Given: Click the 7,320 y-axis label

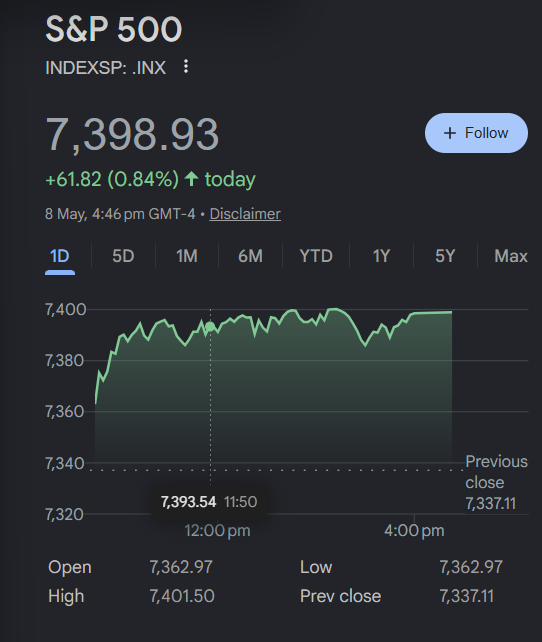Looking at the screenshot, I should 64,514.
